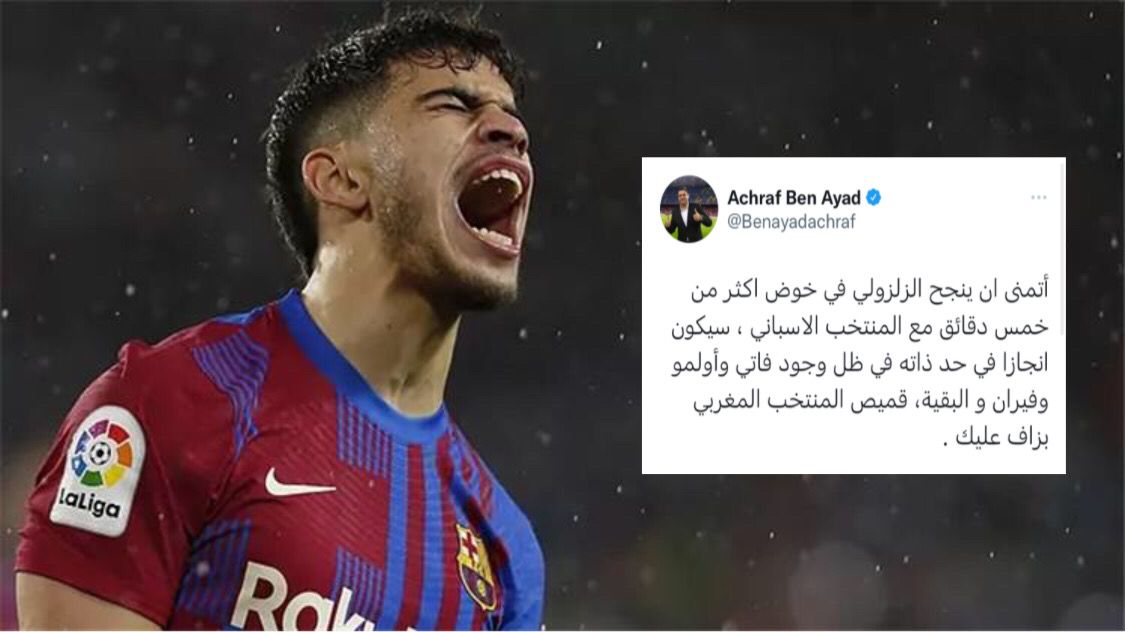Click the FC Barcelona crest on the shirt
The height and width of the screenshot is (632, 1125).
click(476, 567)
